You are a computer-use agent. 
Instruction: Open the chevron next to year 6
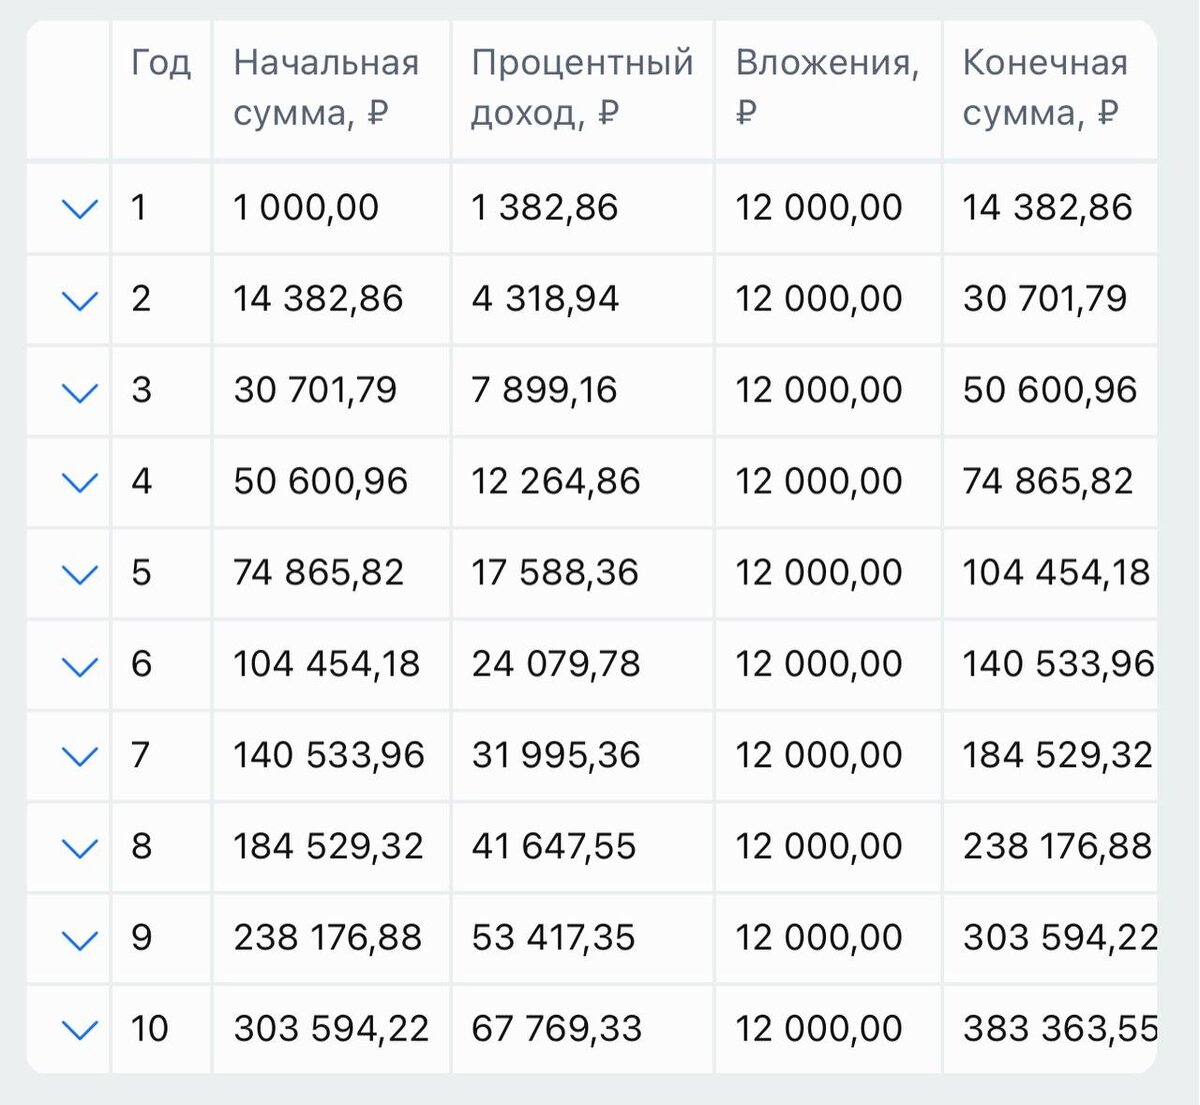pos(79,663)
